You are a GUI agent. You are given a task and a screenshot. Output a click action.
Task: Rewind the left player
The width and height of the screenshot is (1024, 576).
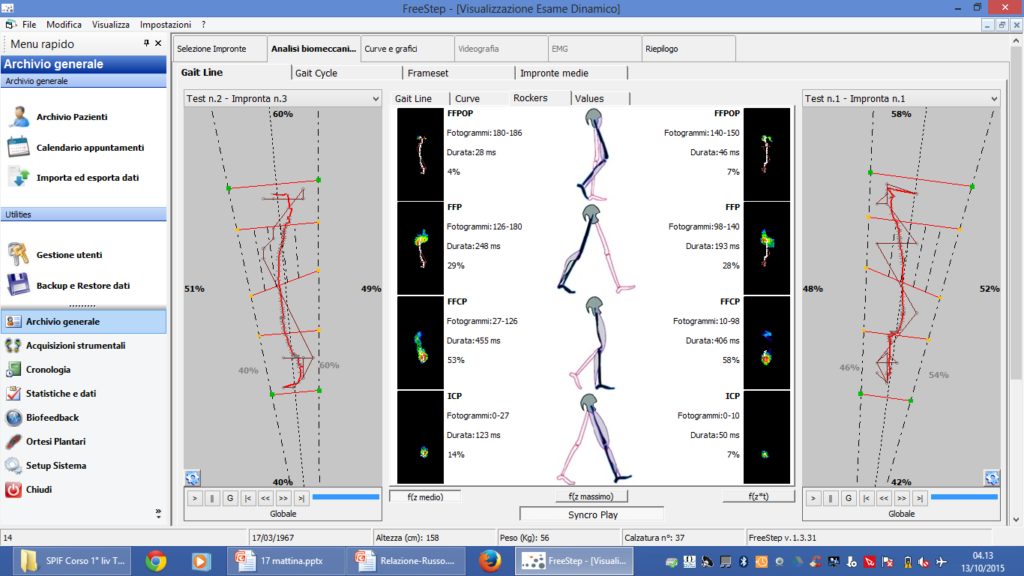265,498
